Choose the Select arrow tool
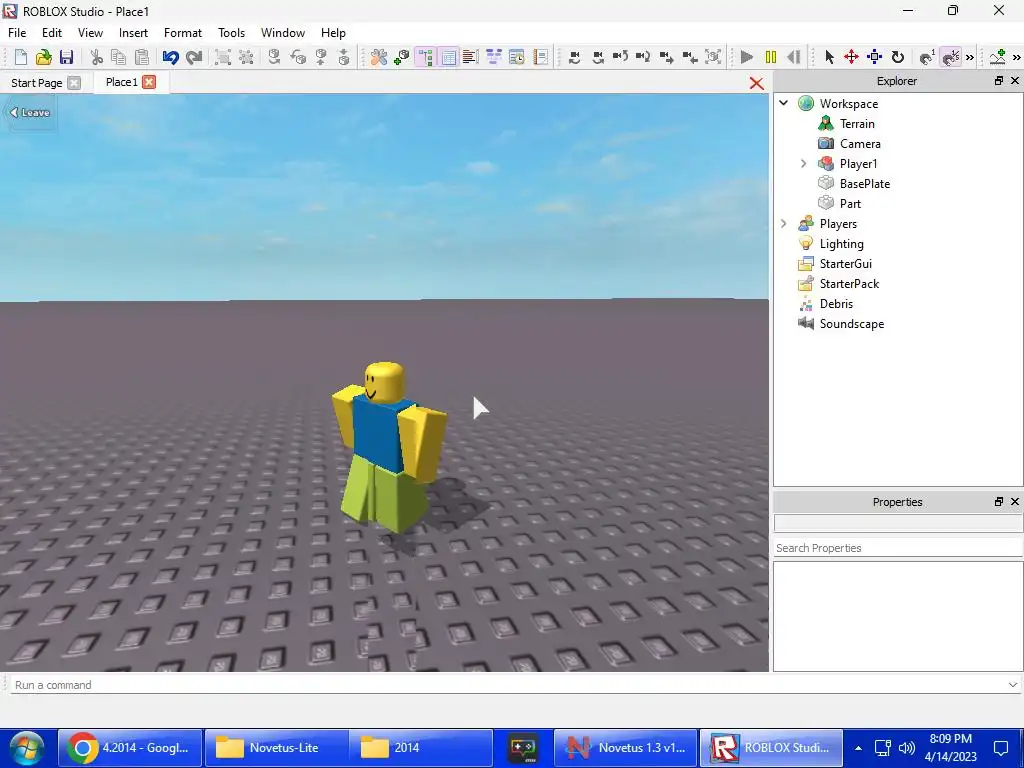 829,57
